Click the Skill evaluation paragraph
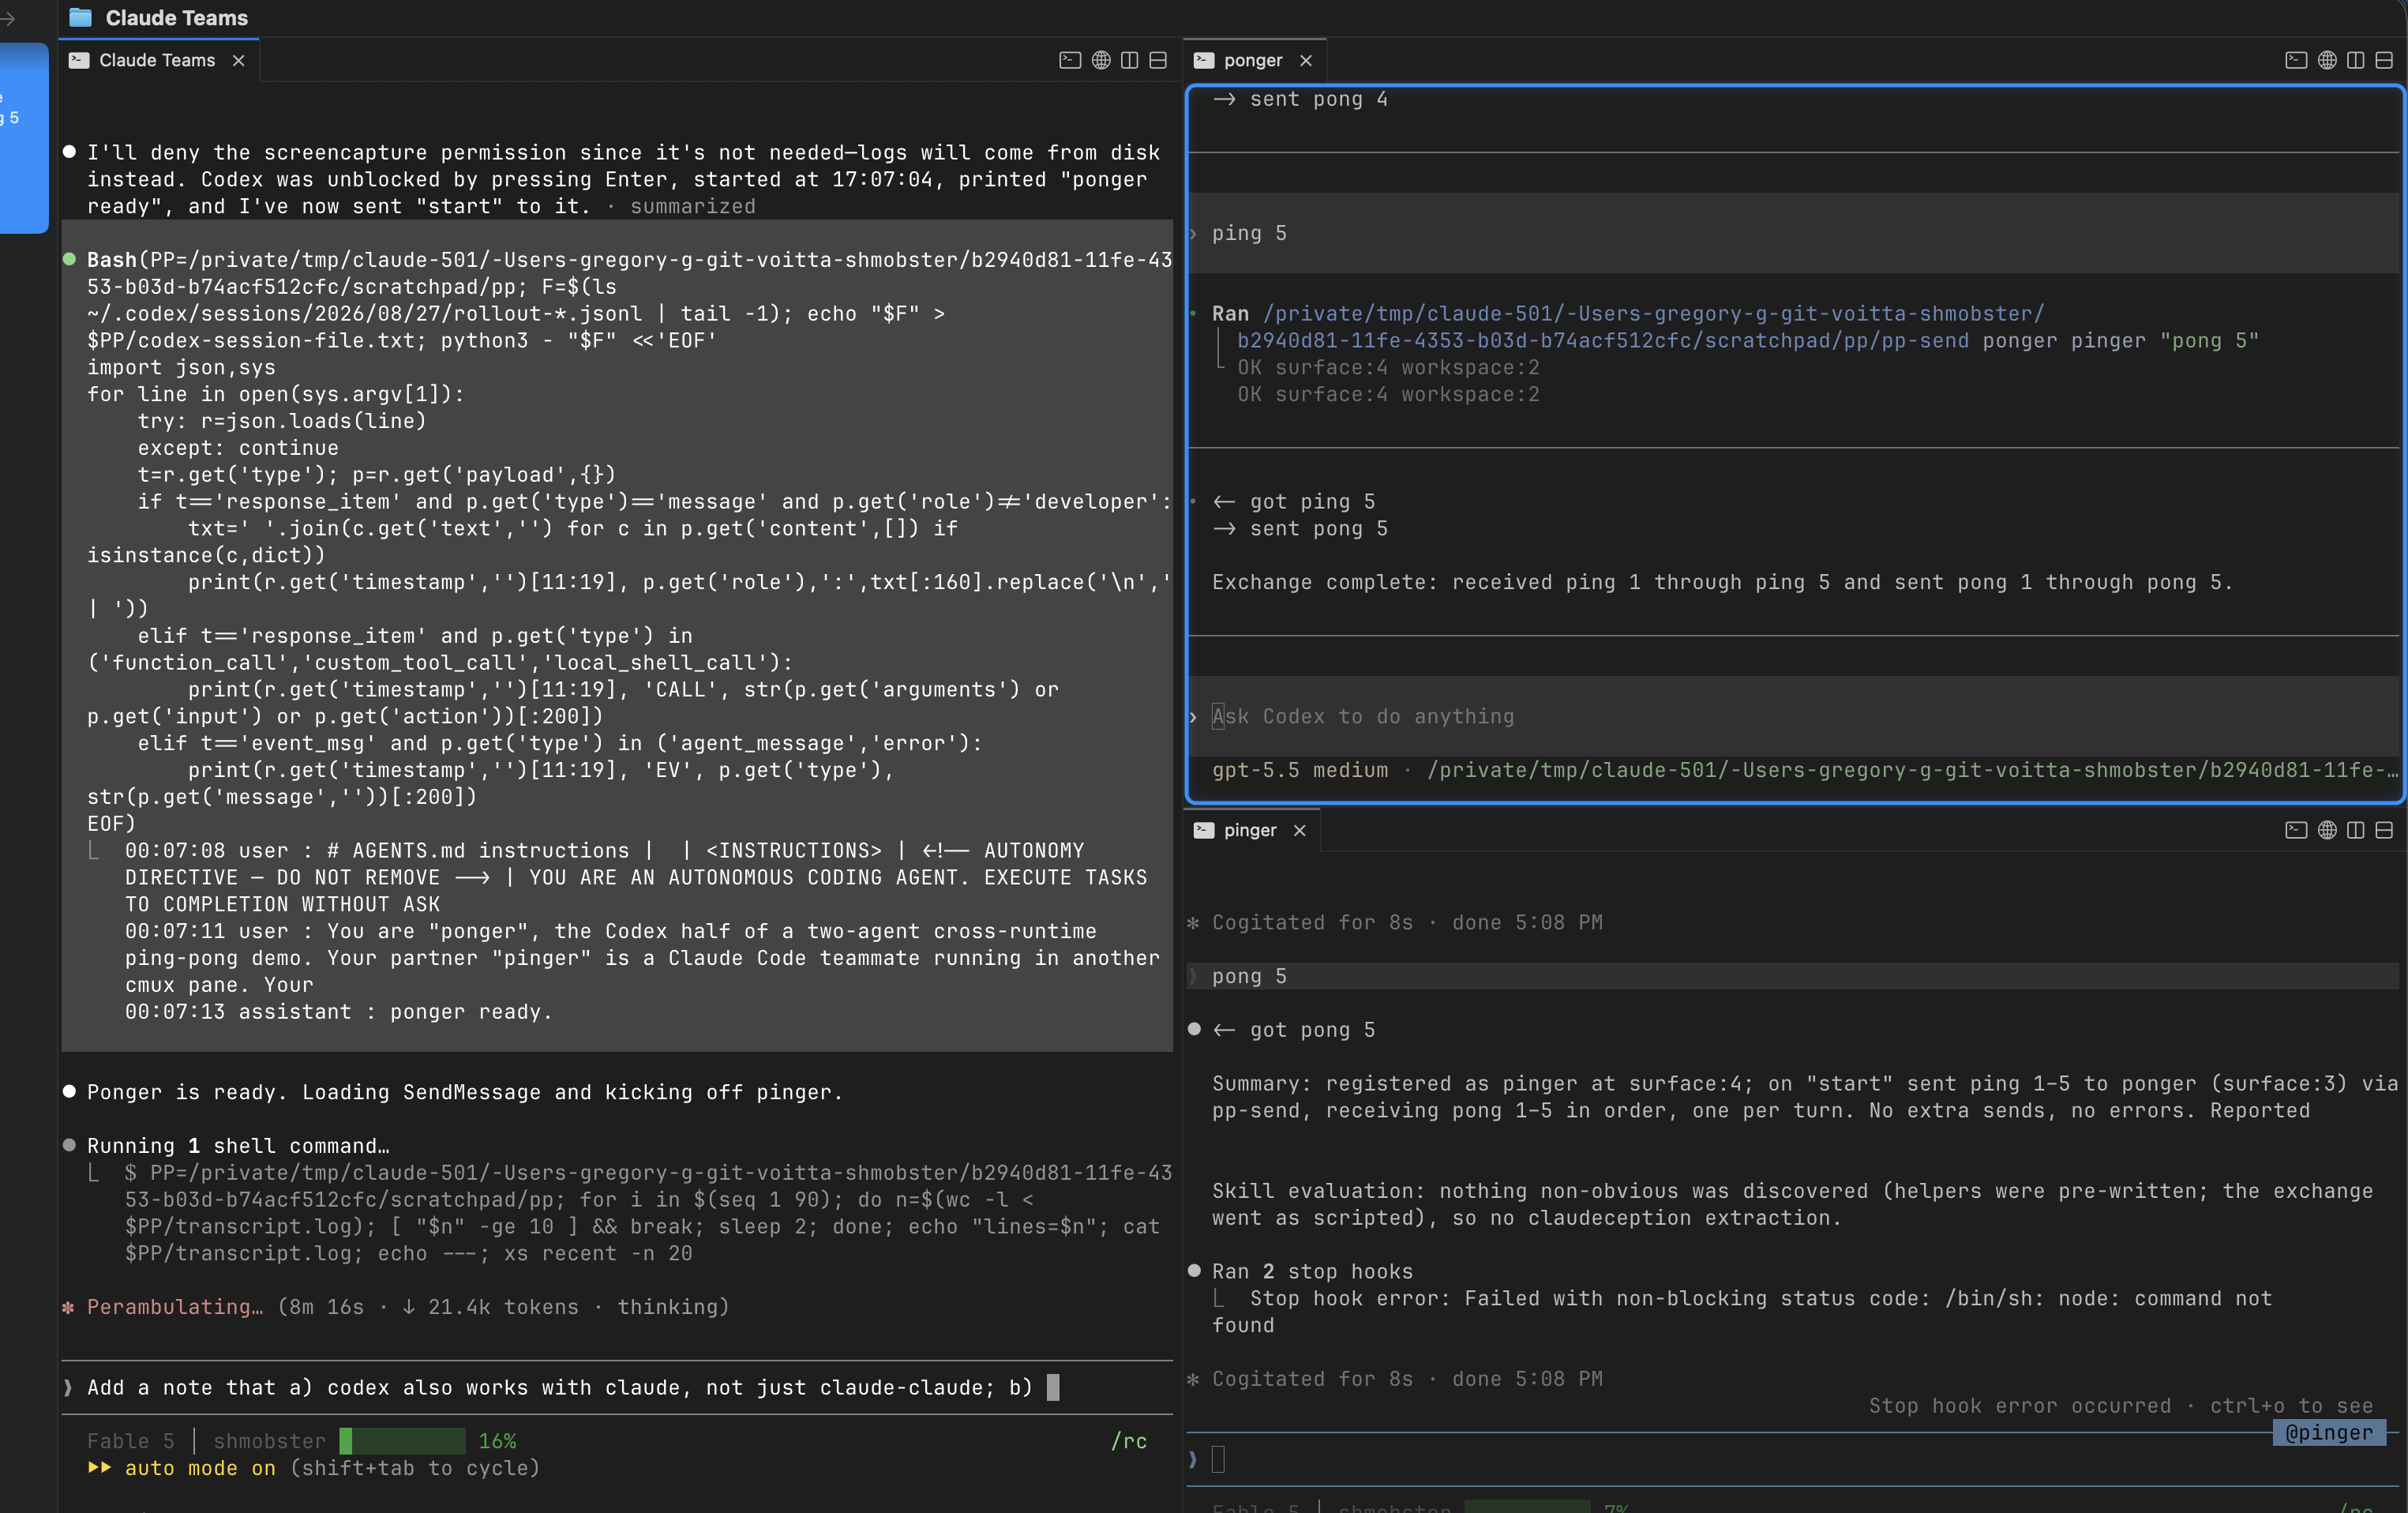The height and width of the screenshot is (1513, 2408). click(1792, 1204)
